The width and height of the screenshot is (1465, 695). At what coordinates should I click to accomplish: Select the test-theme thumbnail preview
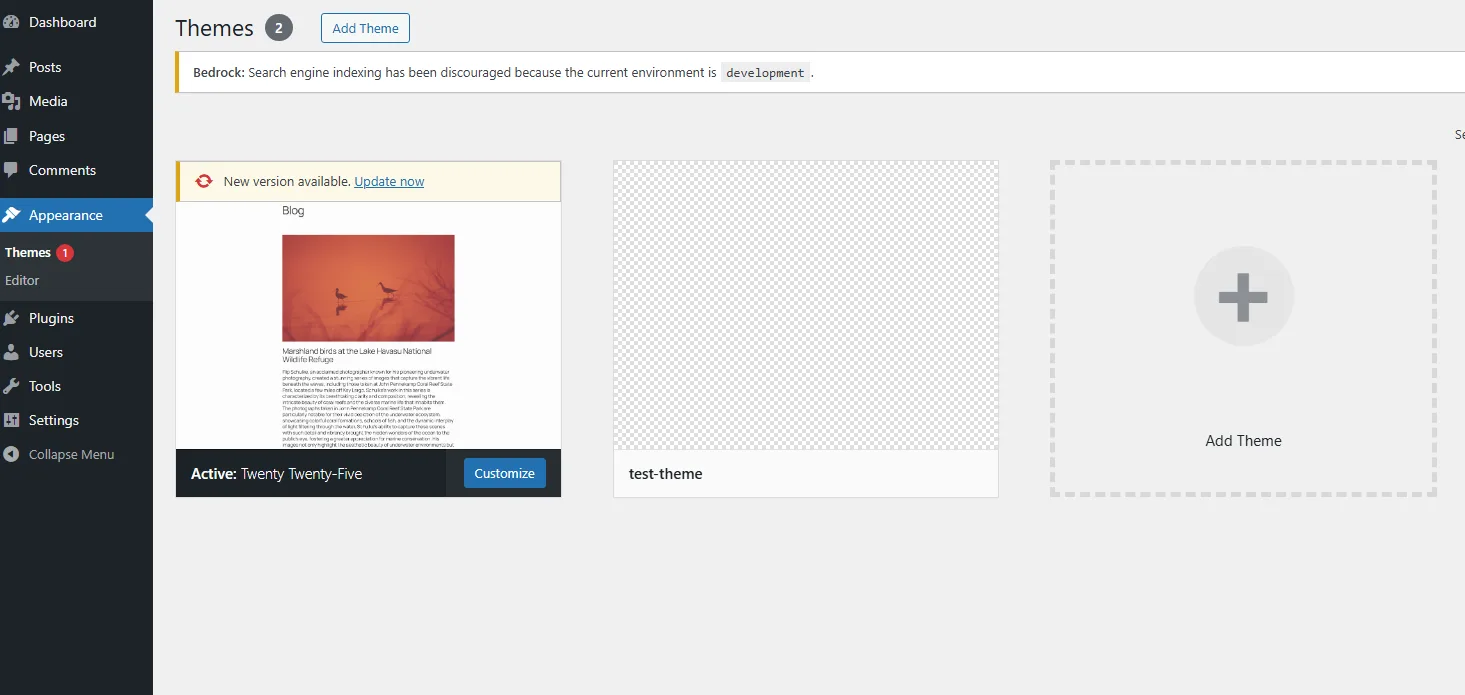click(805, 305)
